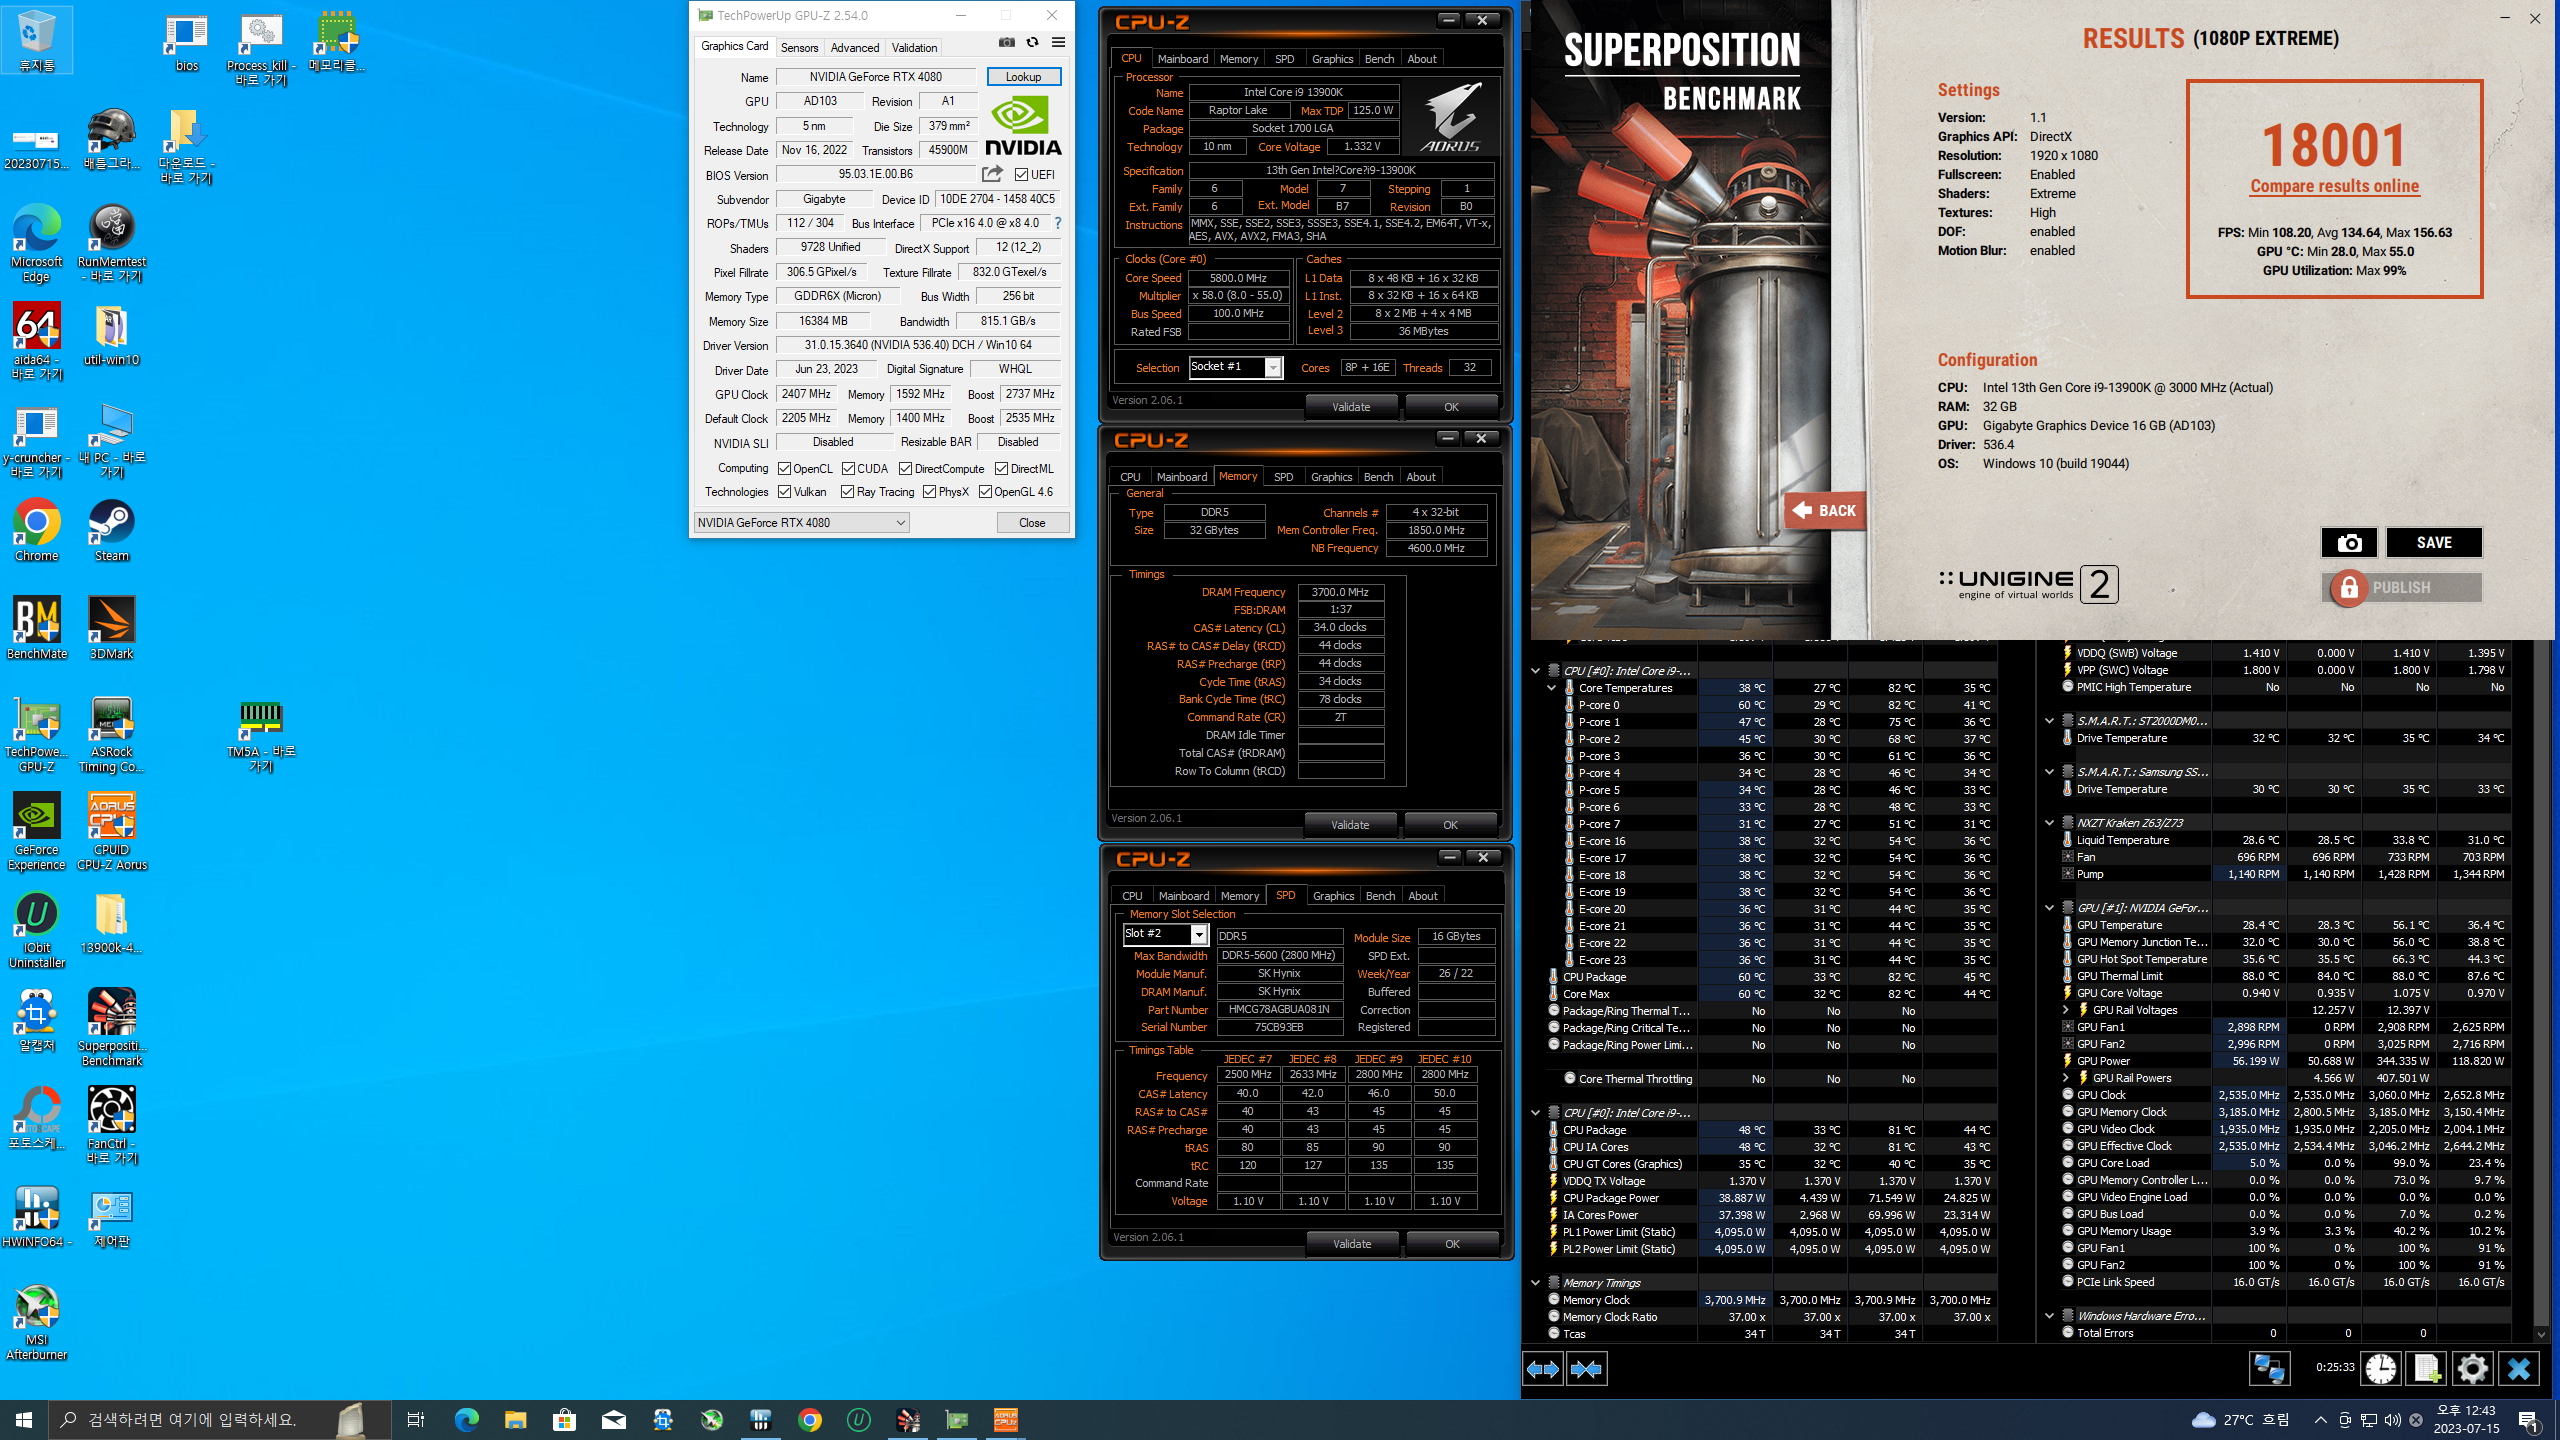Image resolution: width=2560 pixels, height=1440 pixels.
Task: Open About tab in bottom CPU-Z window
Action: pos(1423,896)
